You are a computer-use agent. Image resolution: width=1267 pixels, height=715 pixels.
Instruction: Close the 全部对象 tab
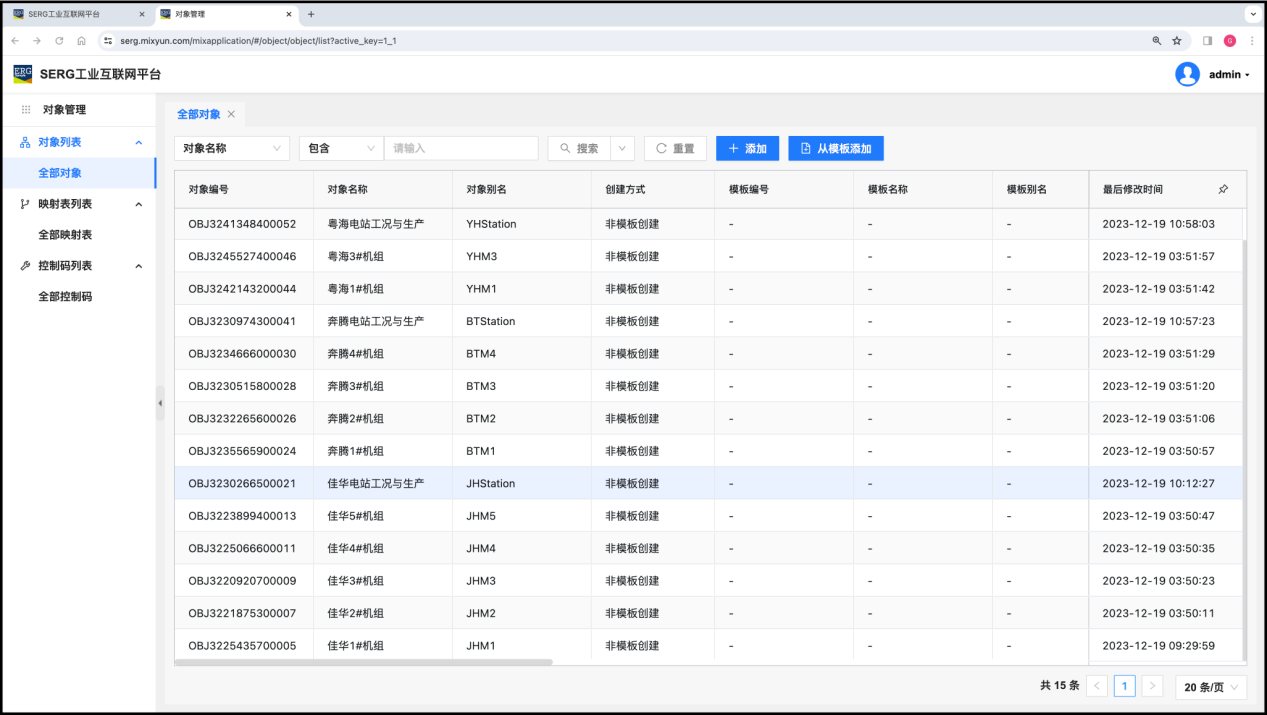click(x=231, y=114)
